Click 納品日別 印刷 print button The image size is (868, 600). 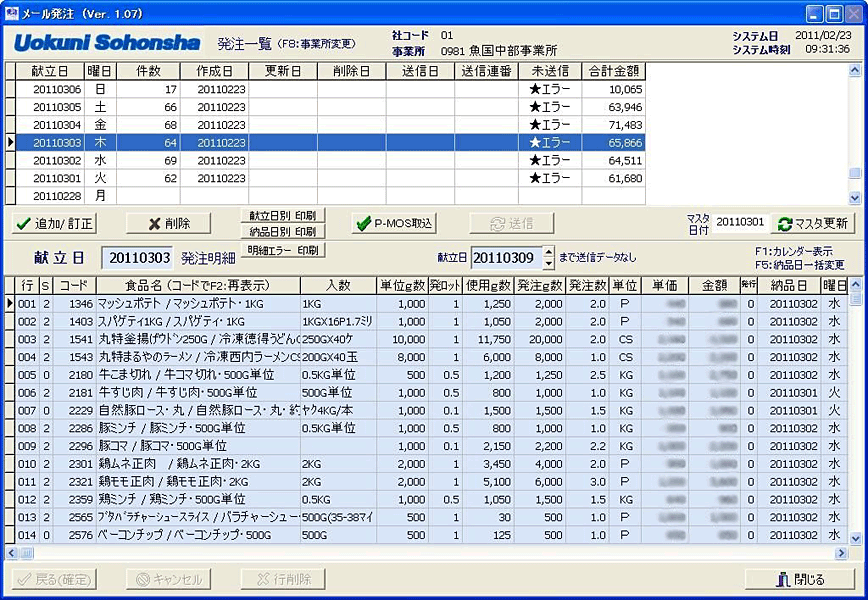[x=284, y=232]
